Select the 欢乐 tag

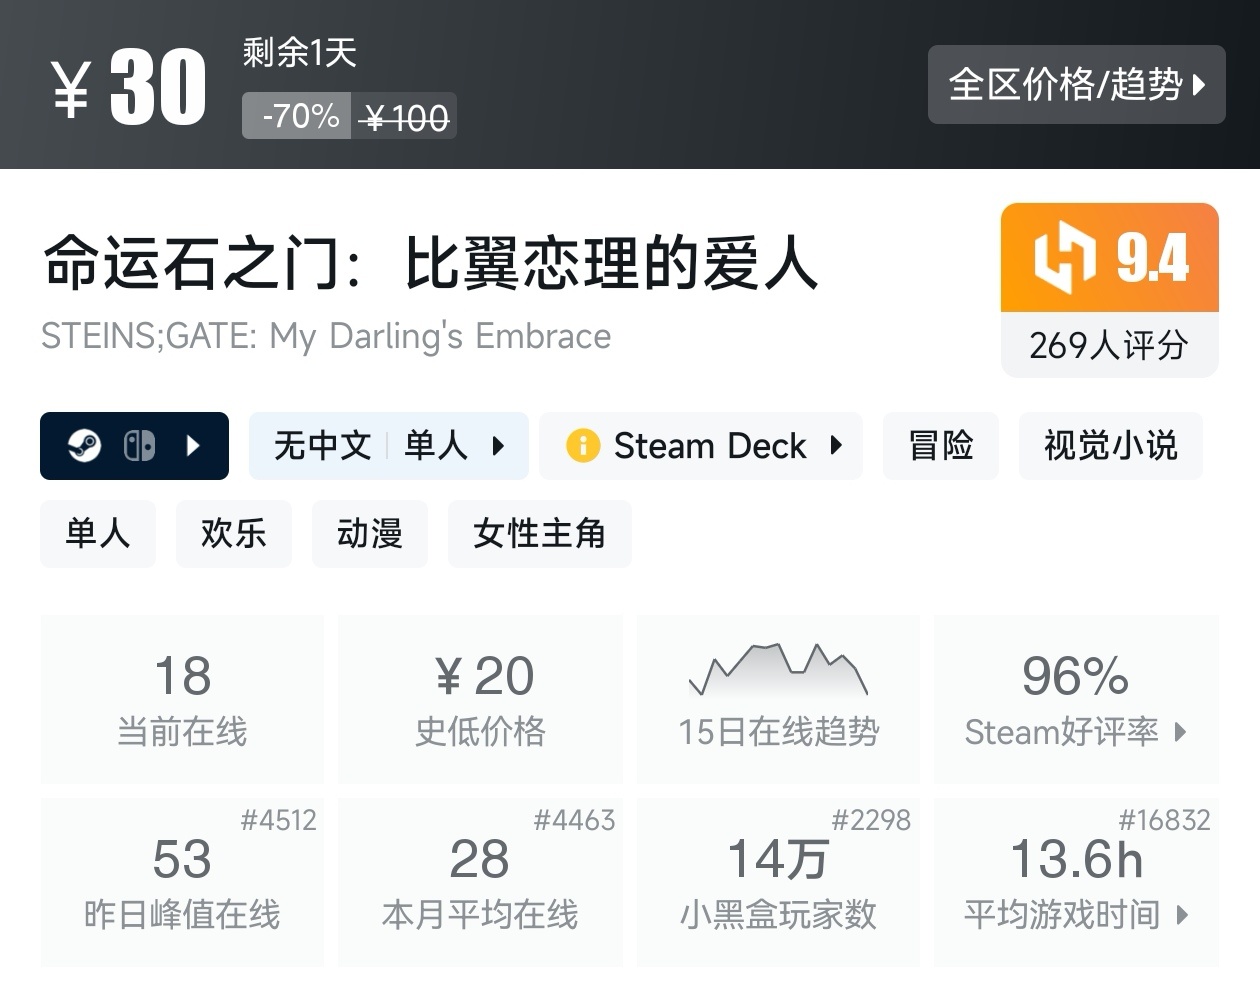click(233, 534)
